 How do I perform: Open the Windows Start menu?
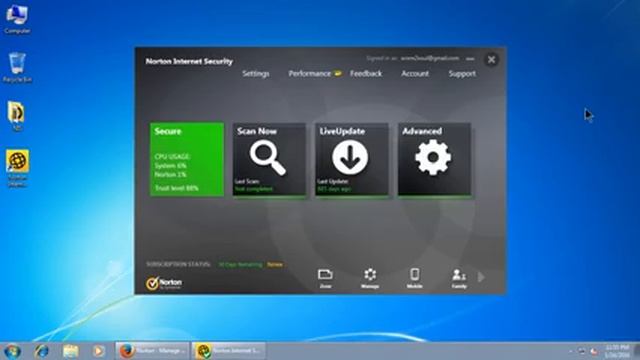12,351
